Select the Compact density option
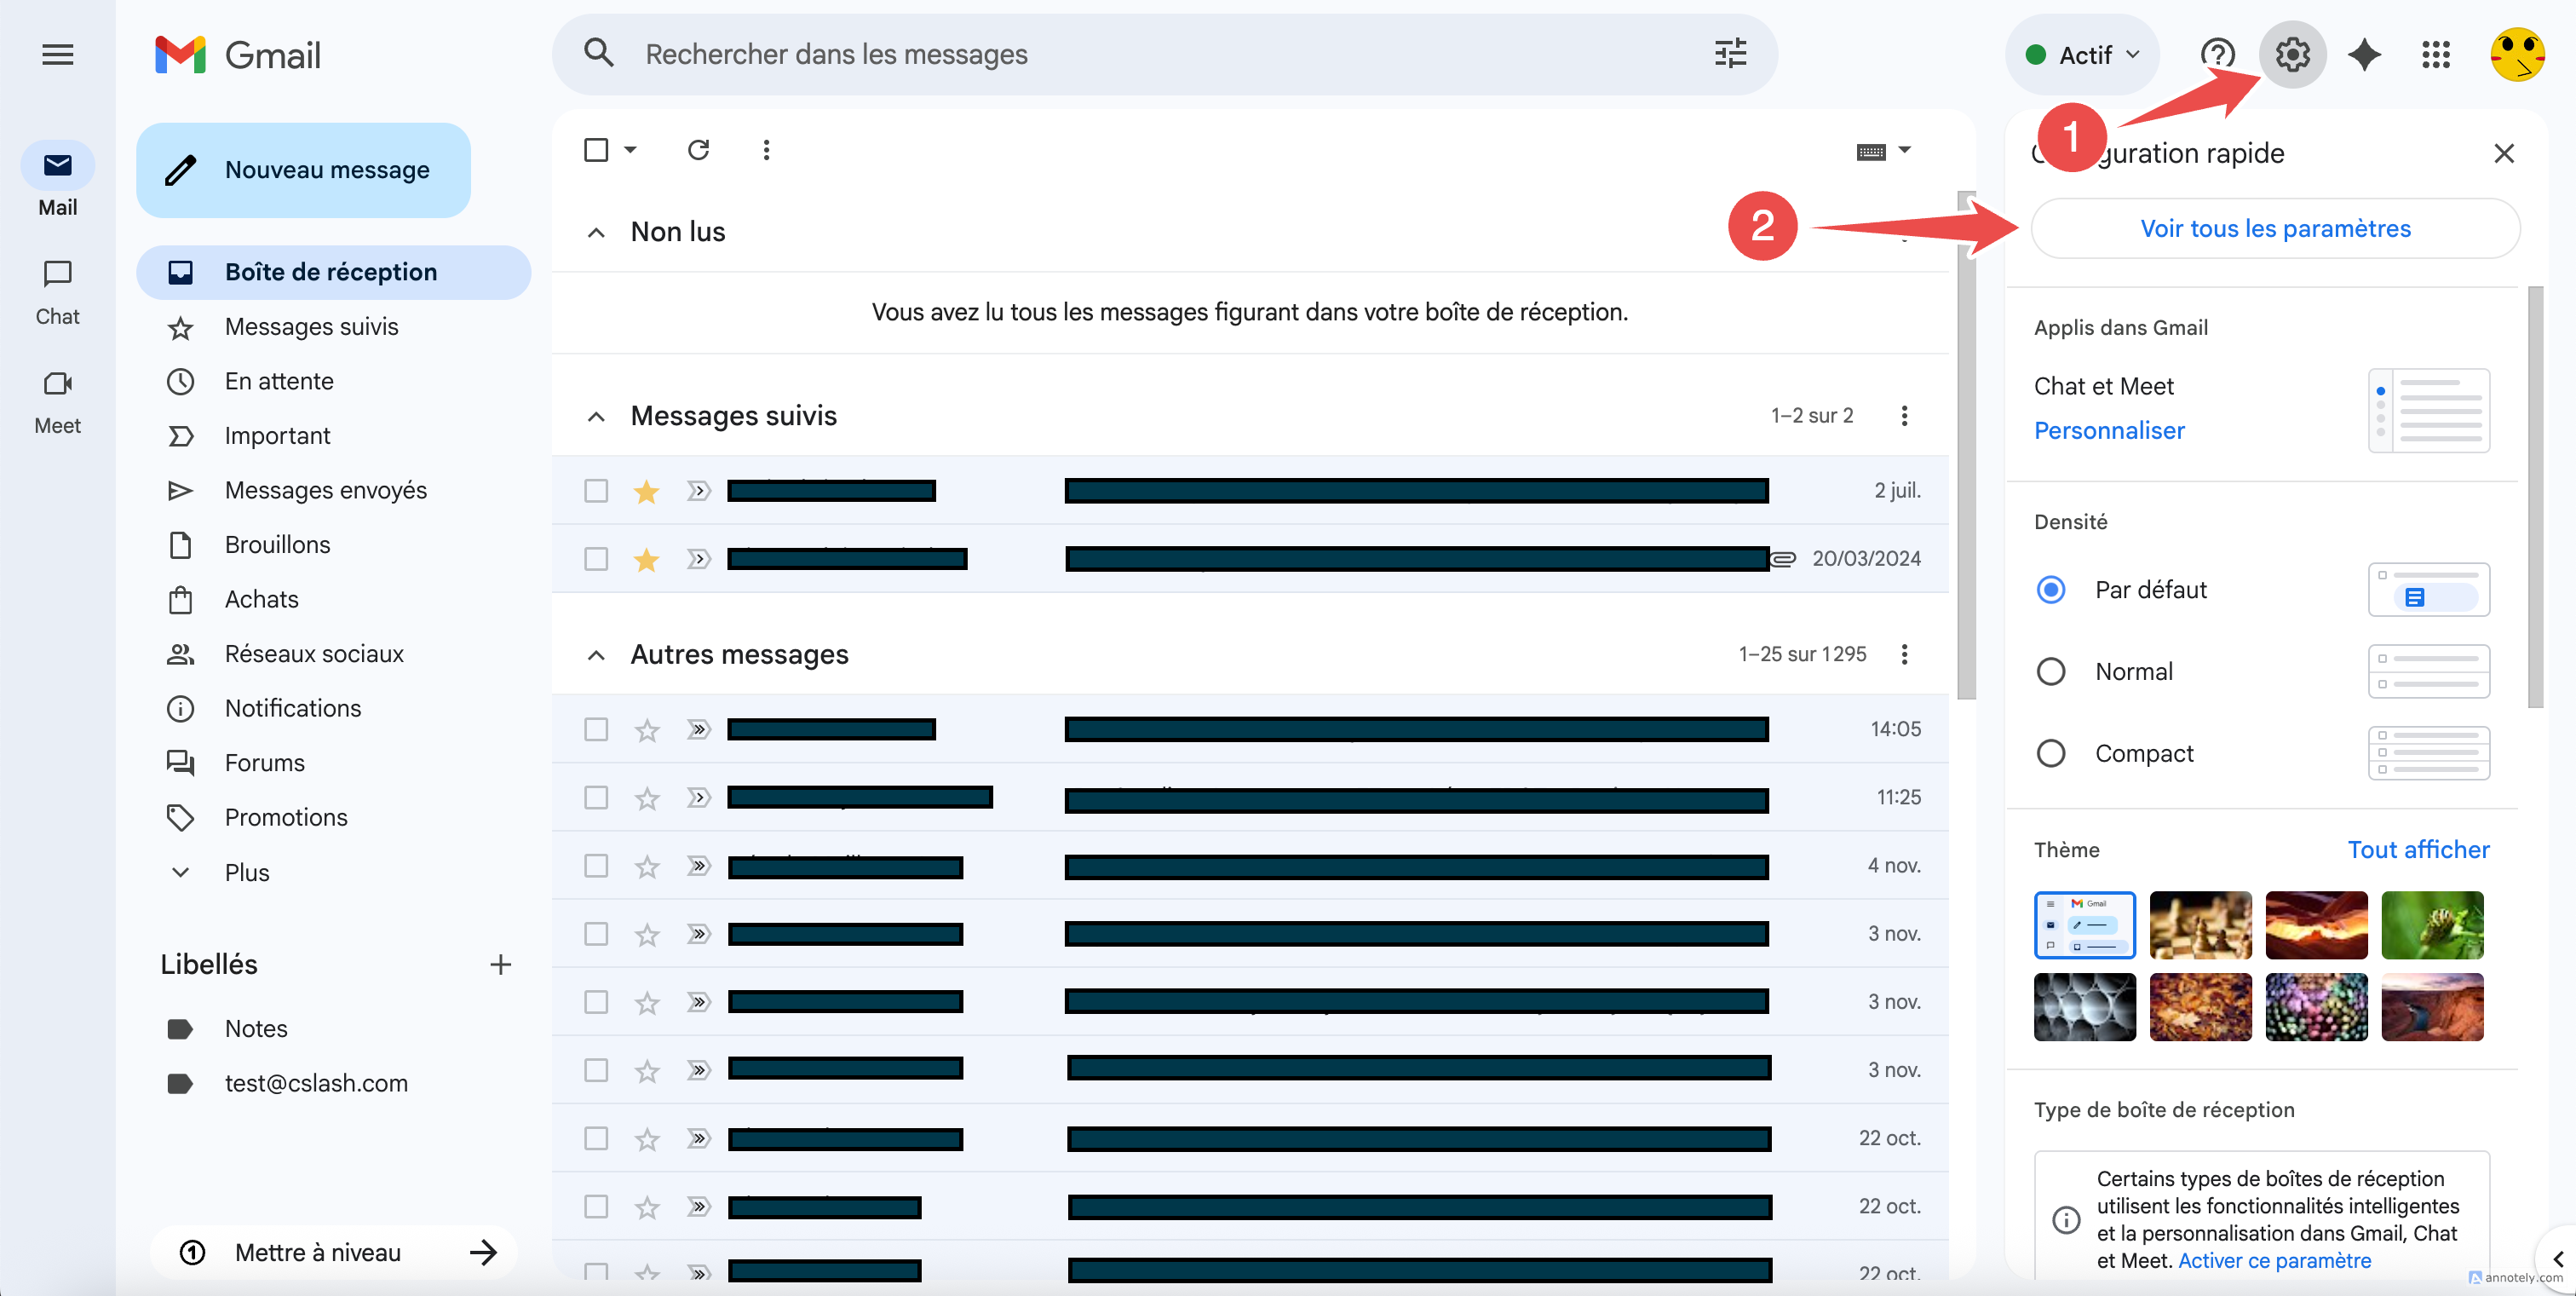This screenshot has width=2576, height=1296. coord(2050,753)
